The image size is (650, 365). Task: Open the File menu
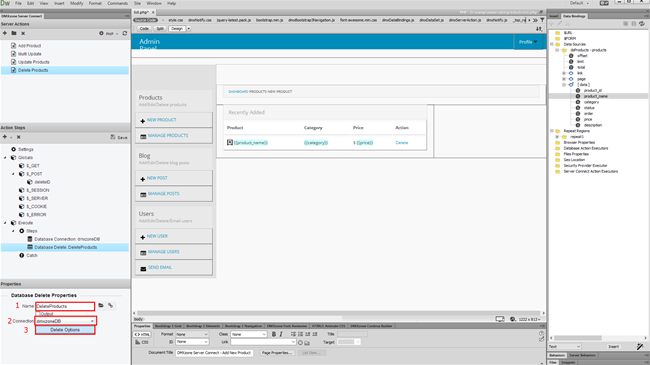[x=18, y=3]
